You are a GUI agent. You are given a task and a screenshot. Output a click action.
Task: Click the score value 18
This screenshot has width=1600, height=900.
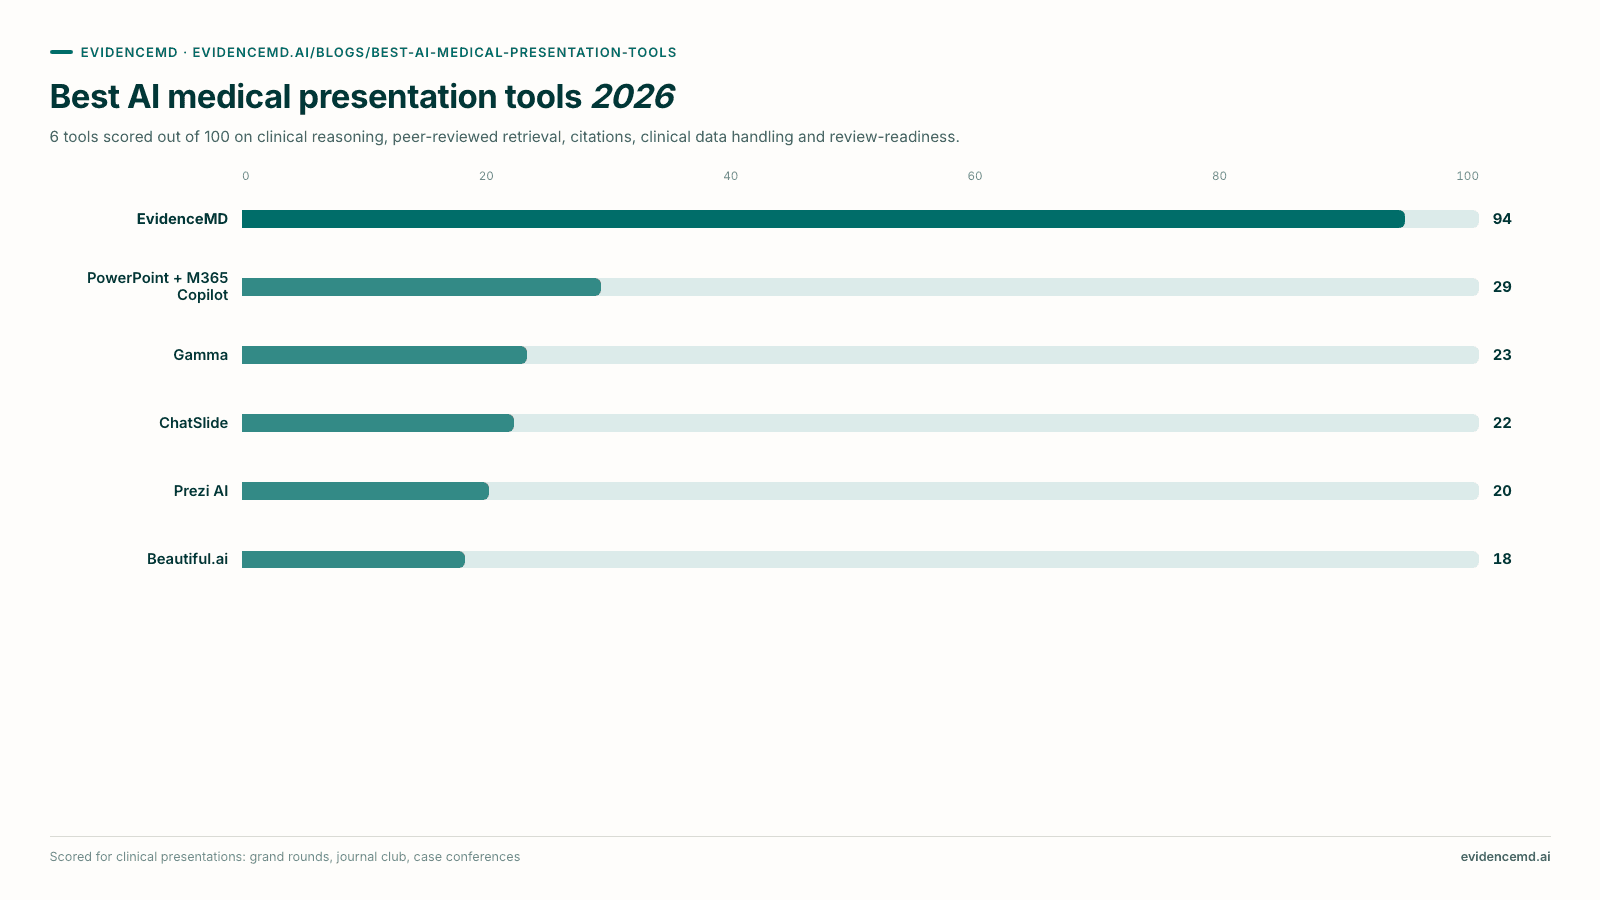1502,559
